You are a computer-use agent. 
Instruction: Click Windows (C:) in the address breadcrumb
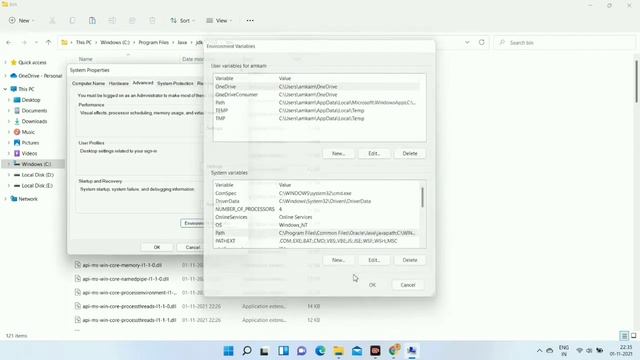(x=115, y=42)
